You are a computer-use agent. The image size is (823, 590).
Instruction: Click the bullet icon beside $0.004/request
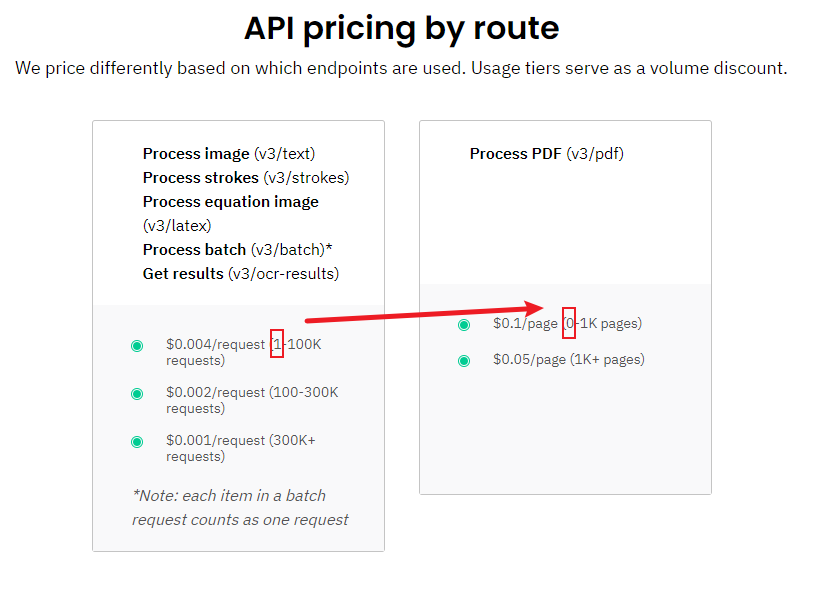click(x=137, y=345)
